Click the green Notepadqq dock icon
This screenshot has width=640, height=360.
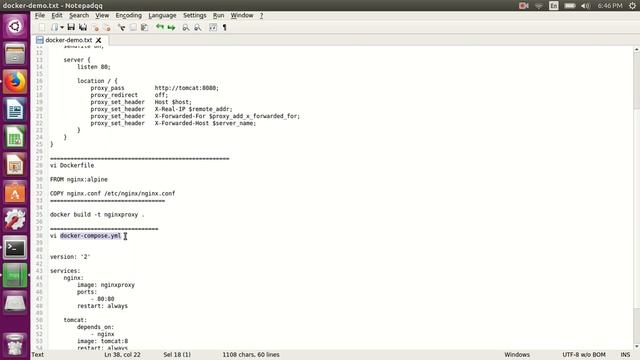(15, 276)
